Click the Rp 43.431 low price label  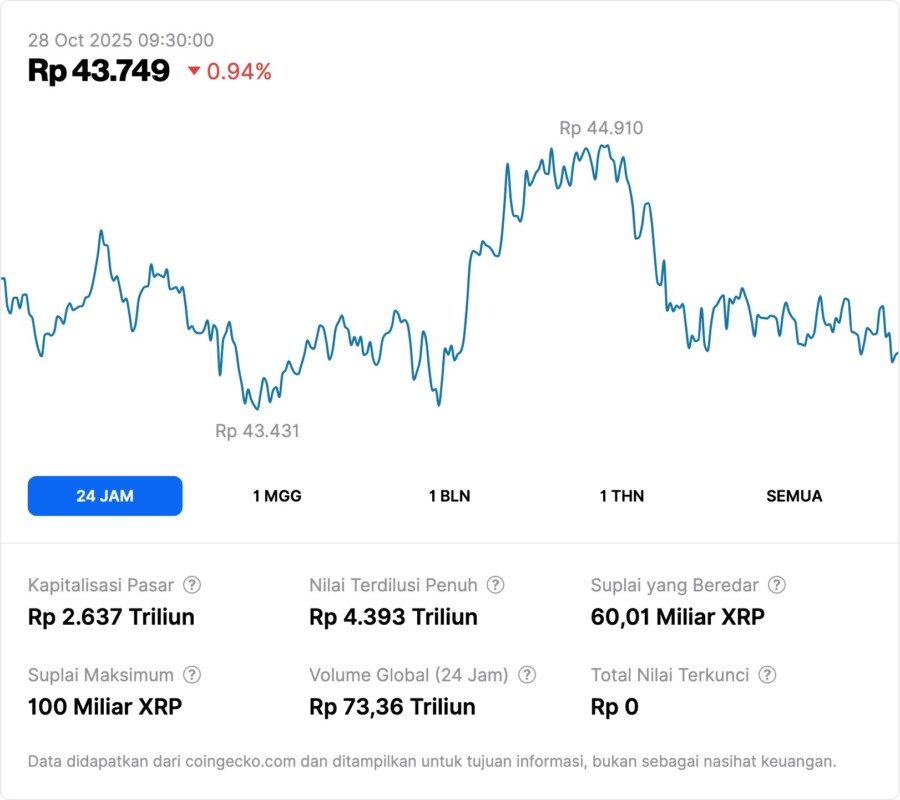(257, 431)
